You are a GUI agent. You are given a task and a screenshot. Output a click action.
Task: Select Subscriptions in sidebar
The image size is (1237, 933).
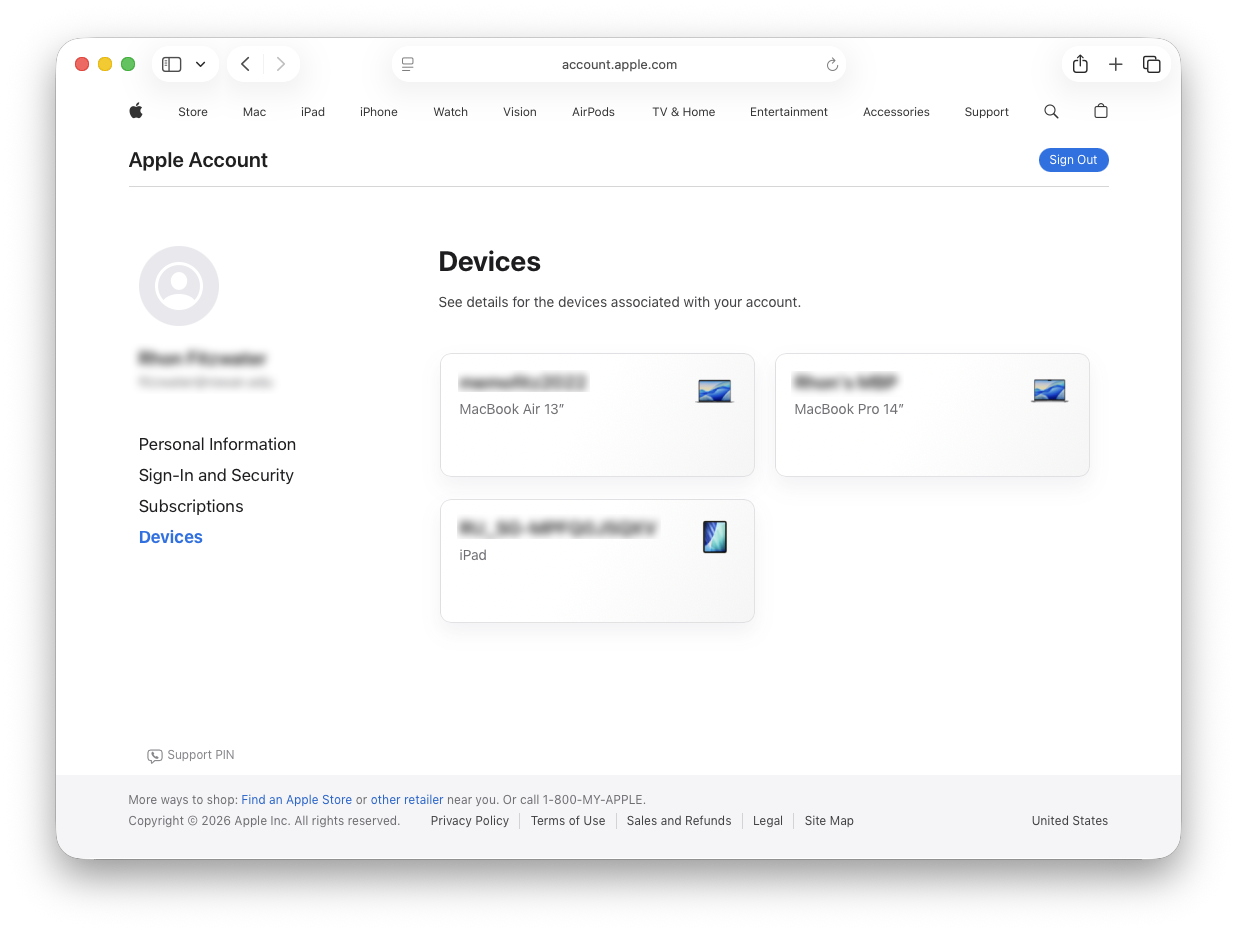tap(191, 506)
